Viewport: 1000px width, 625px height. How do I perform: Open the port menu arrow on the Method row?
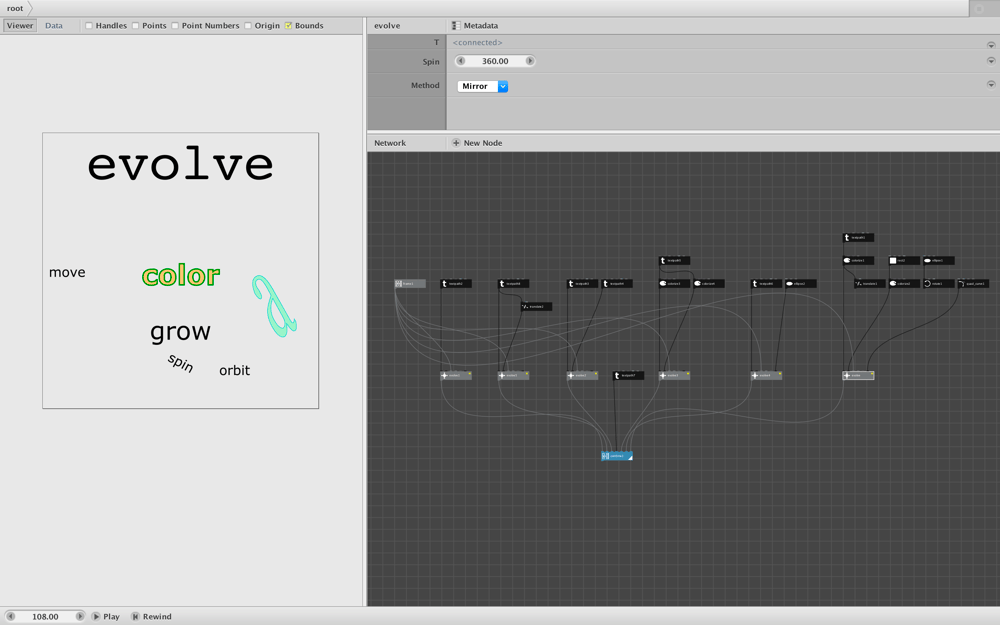991,84
